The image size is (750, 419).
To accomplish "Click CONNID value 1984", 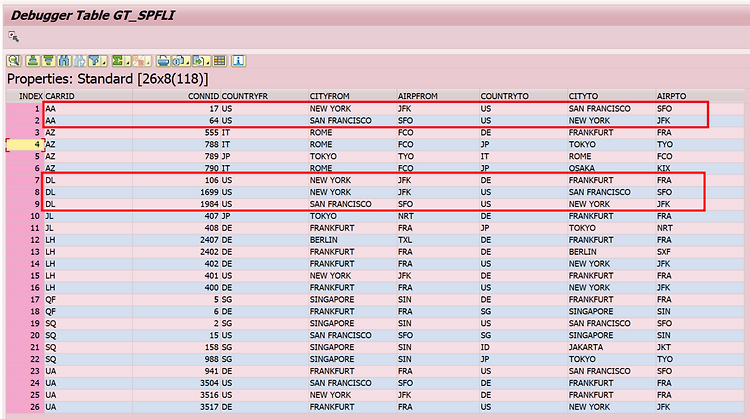I will click(x=210, y=204).
